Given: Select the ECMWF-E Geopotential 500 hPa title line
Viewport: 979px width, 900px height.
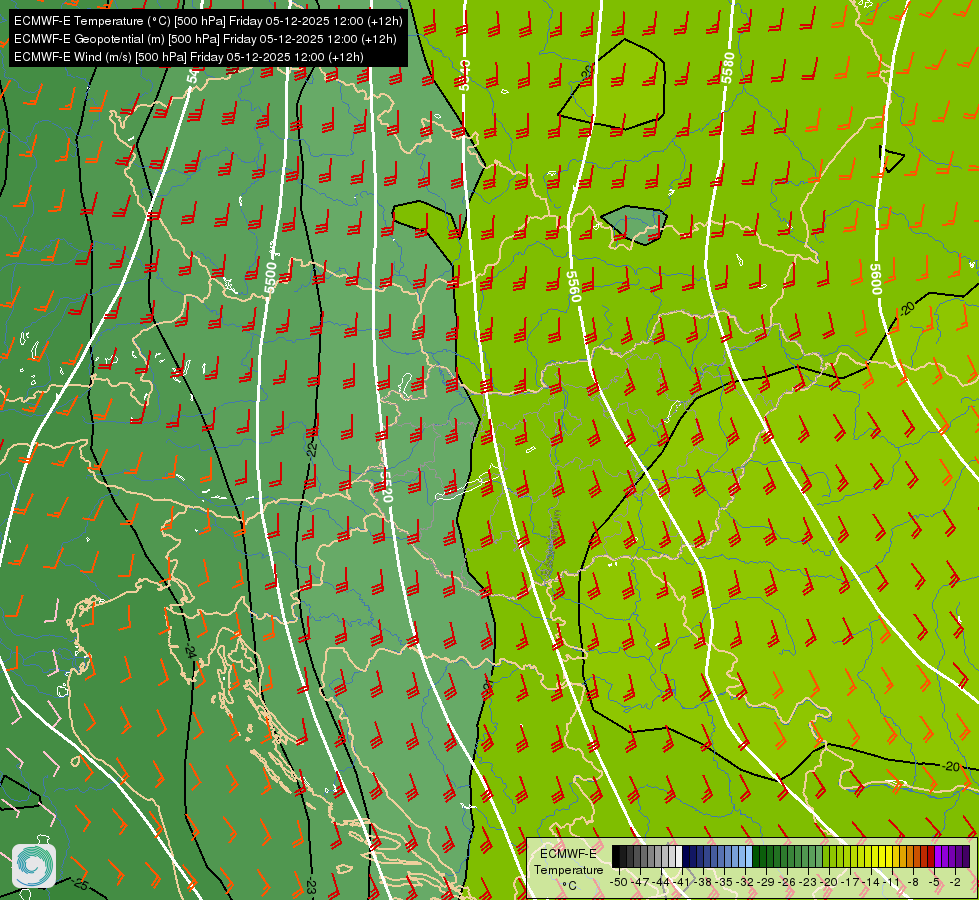Looking at the screenshot, I should 205,39.
